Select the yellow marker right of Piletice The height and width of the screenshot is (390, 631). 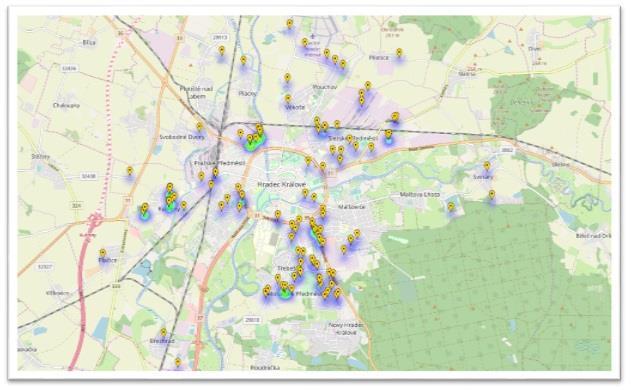click(399, 53)
